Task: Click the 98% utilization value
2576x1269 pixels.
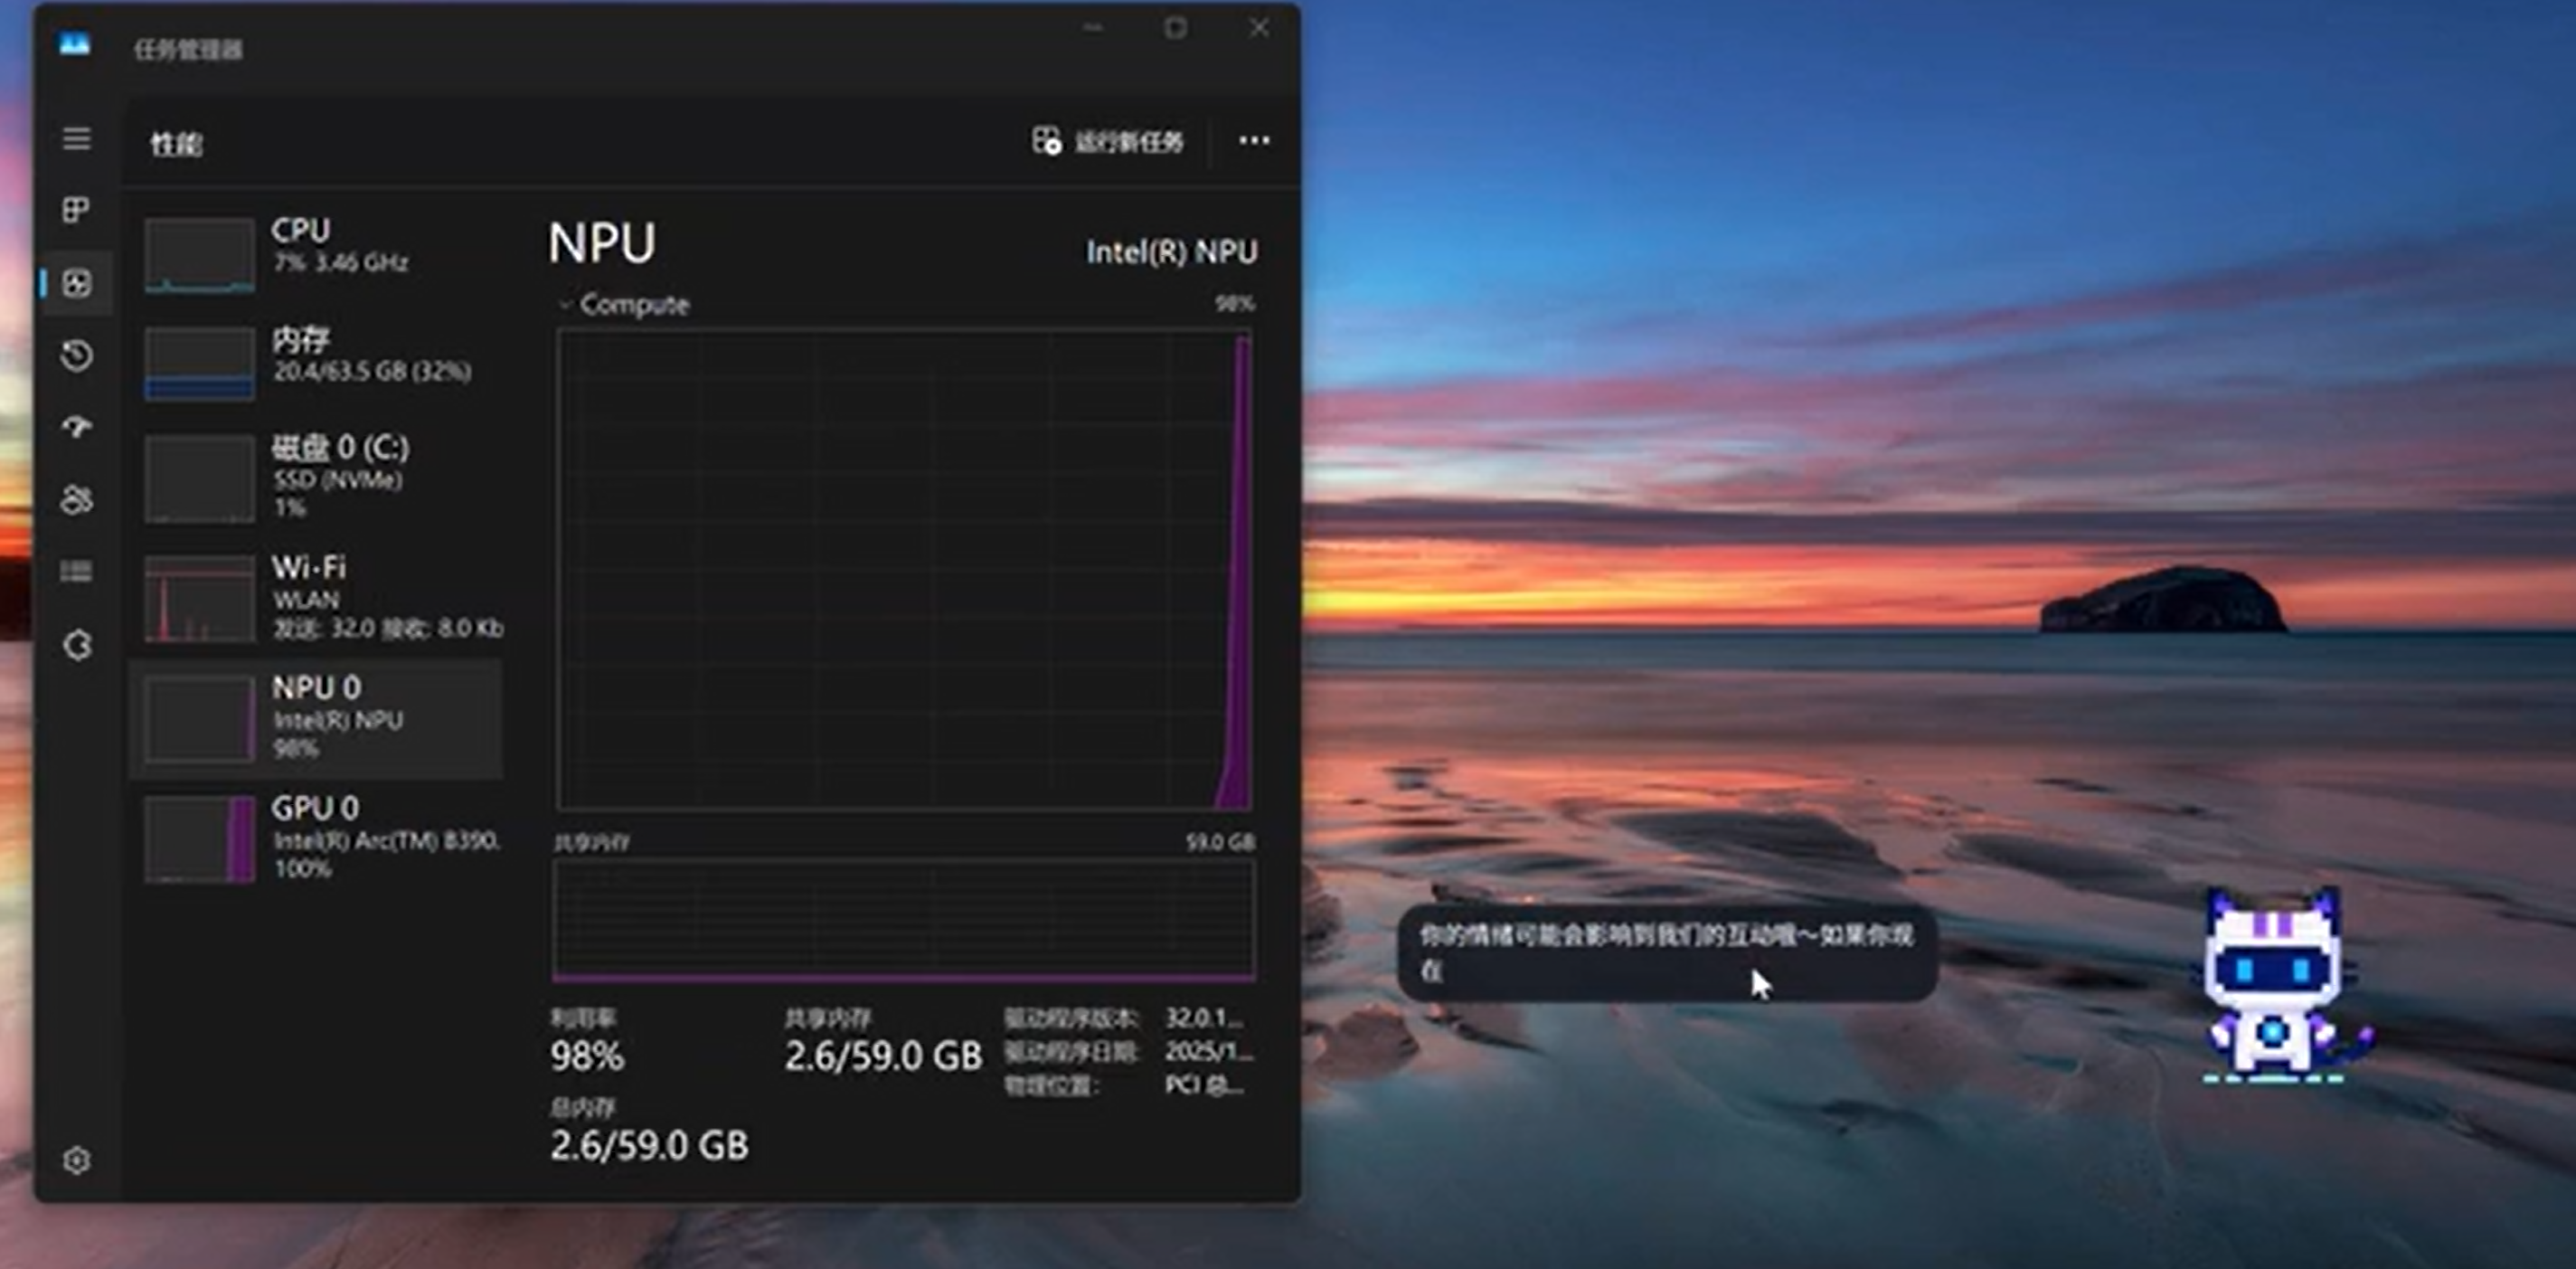Action: click(x=587, y=1056)
